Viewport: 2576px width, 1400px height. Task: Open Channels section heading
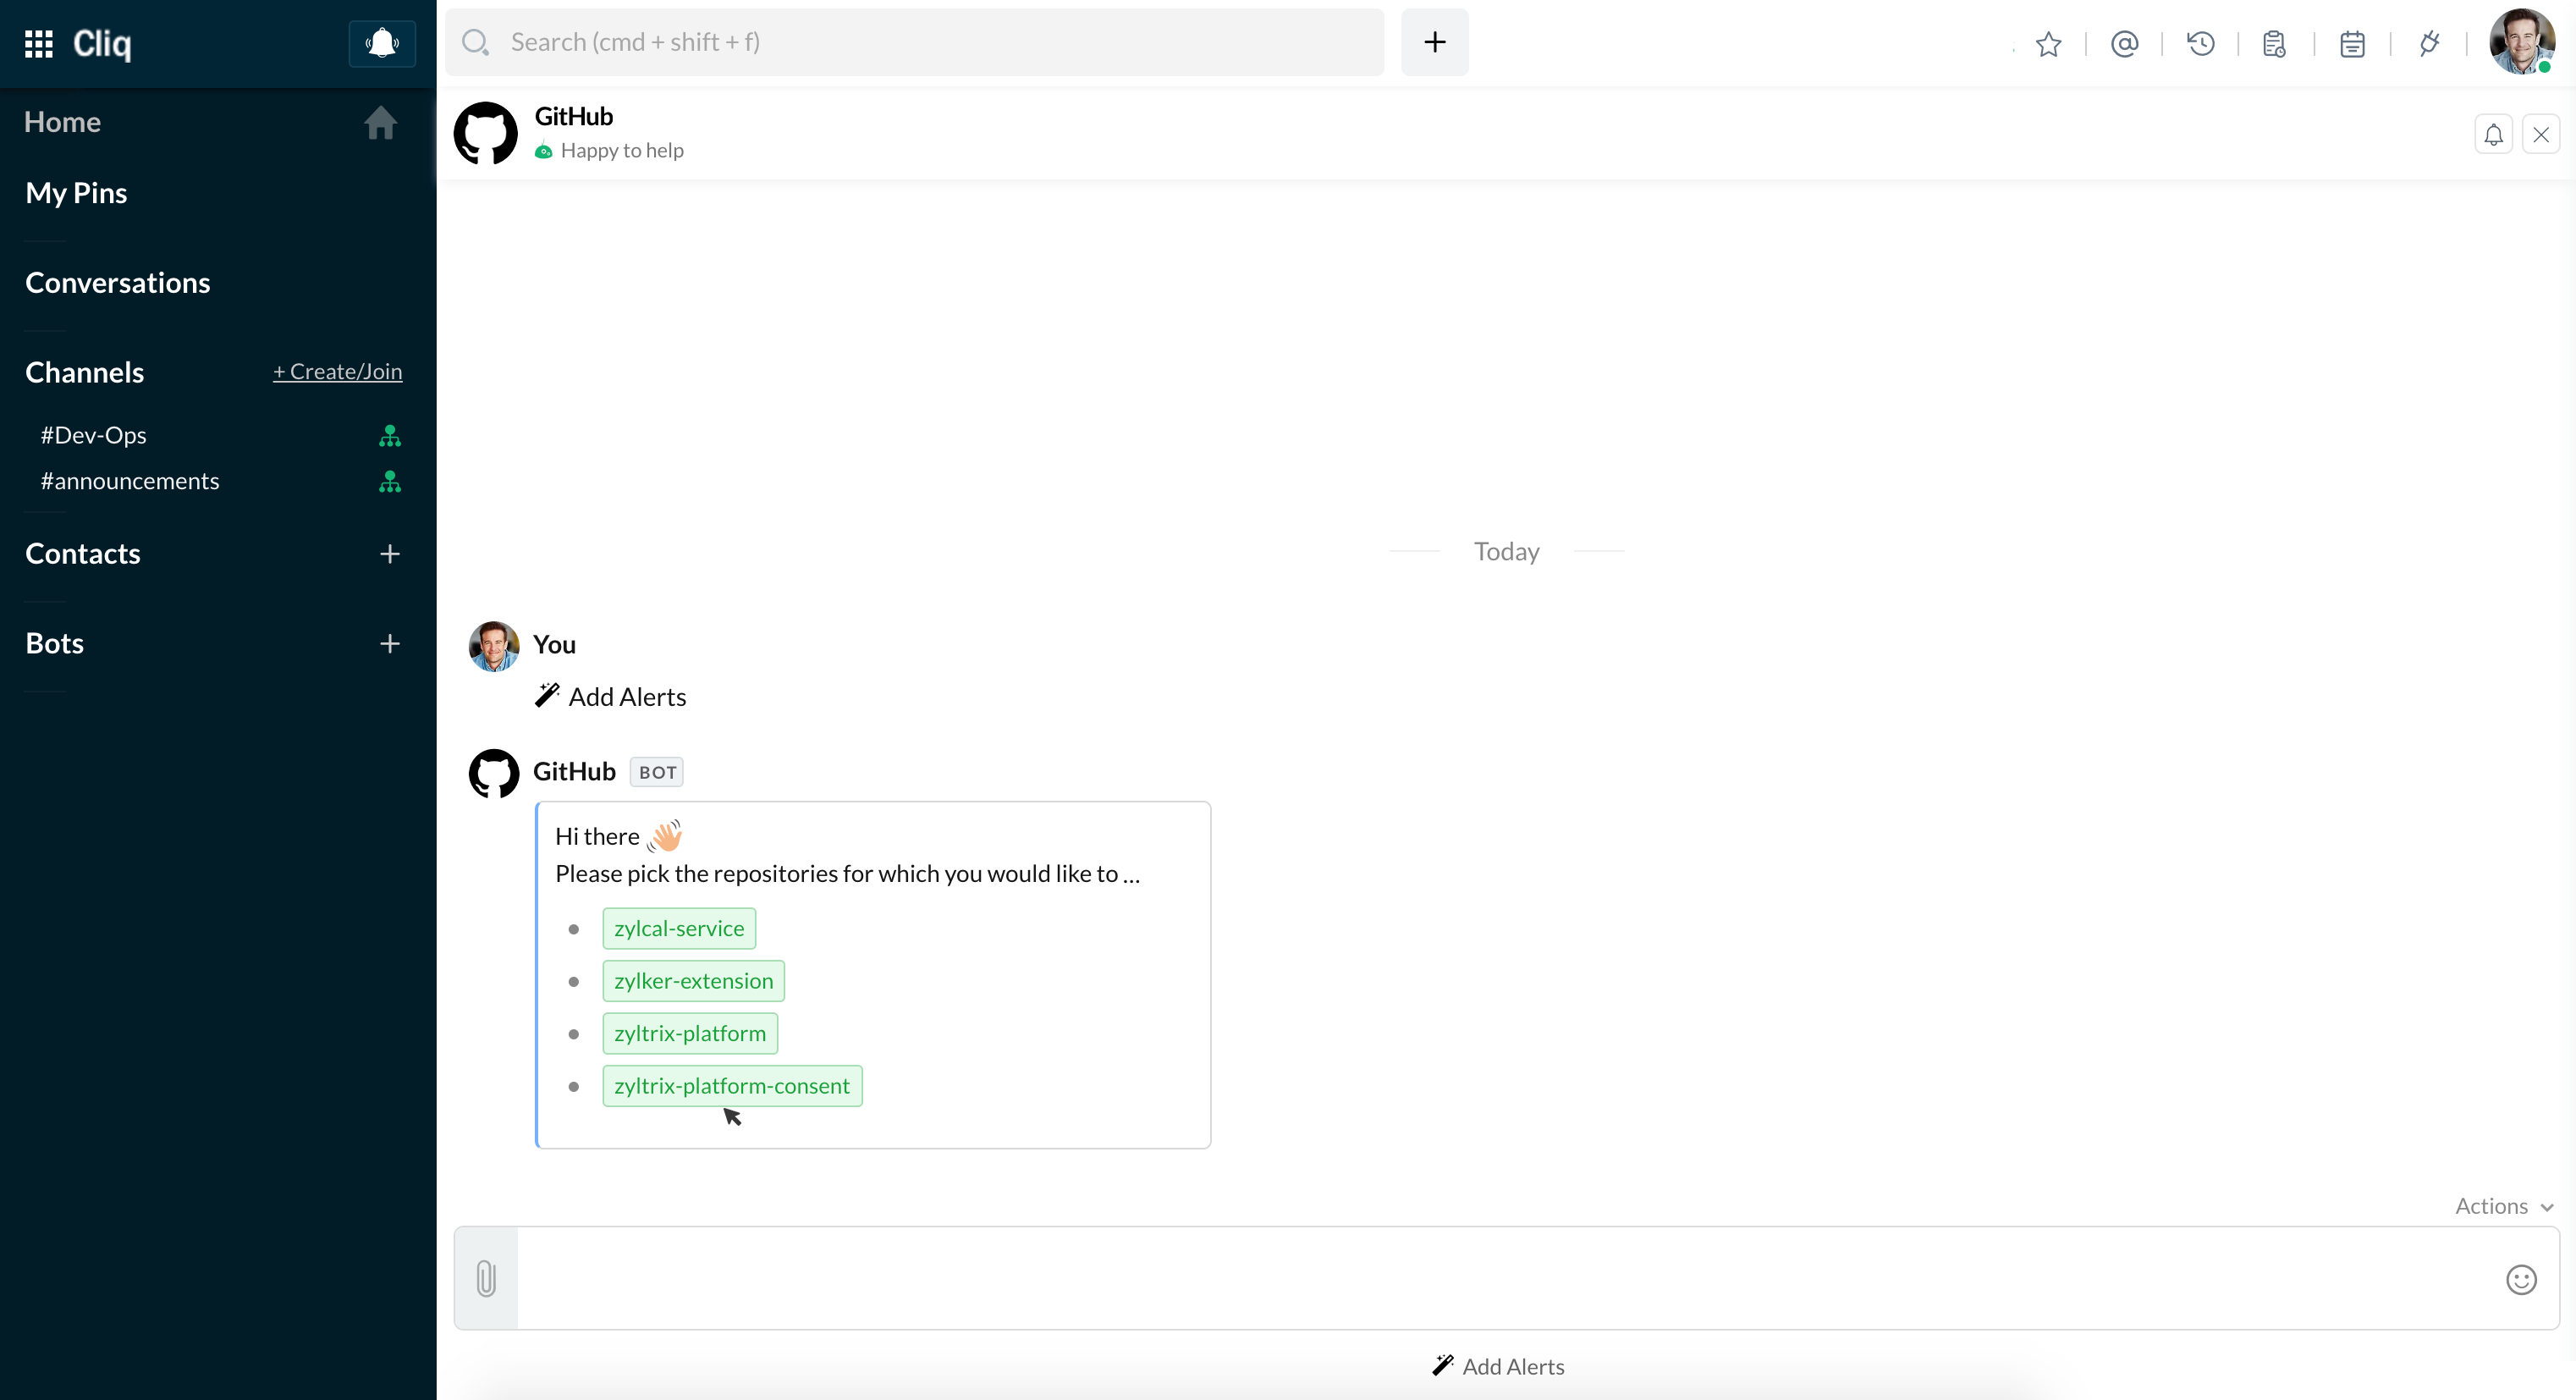(x=85, y=372)
